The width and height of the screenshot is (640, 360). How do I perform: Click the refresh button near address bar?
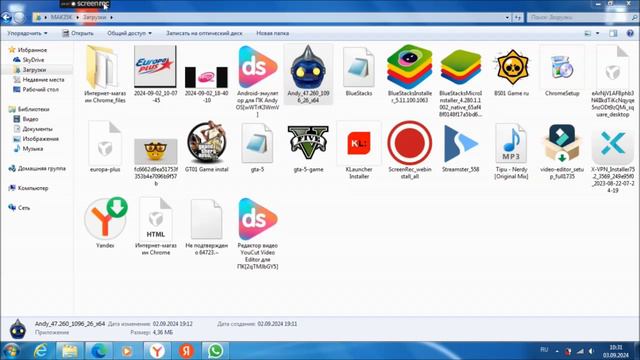click(x=518, y=18)
